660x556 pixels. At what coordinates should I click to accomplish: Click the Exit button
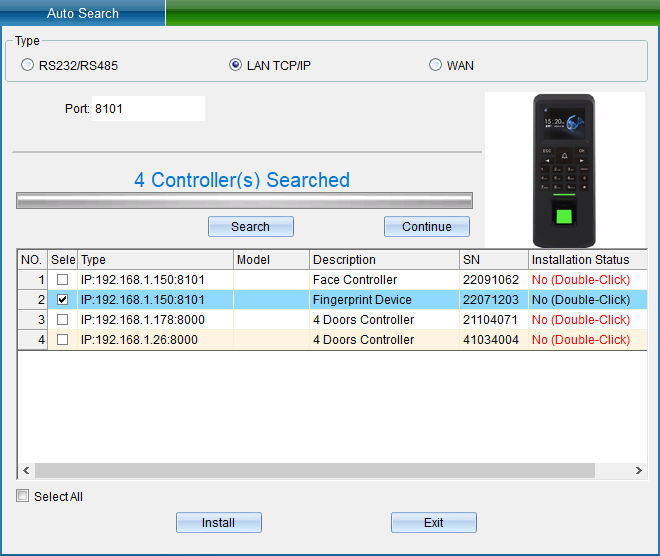click(433, 523)
